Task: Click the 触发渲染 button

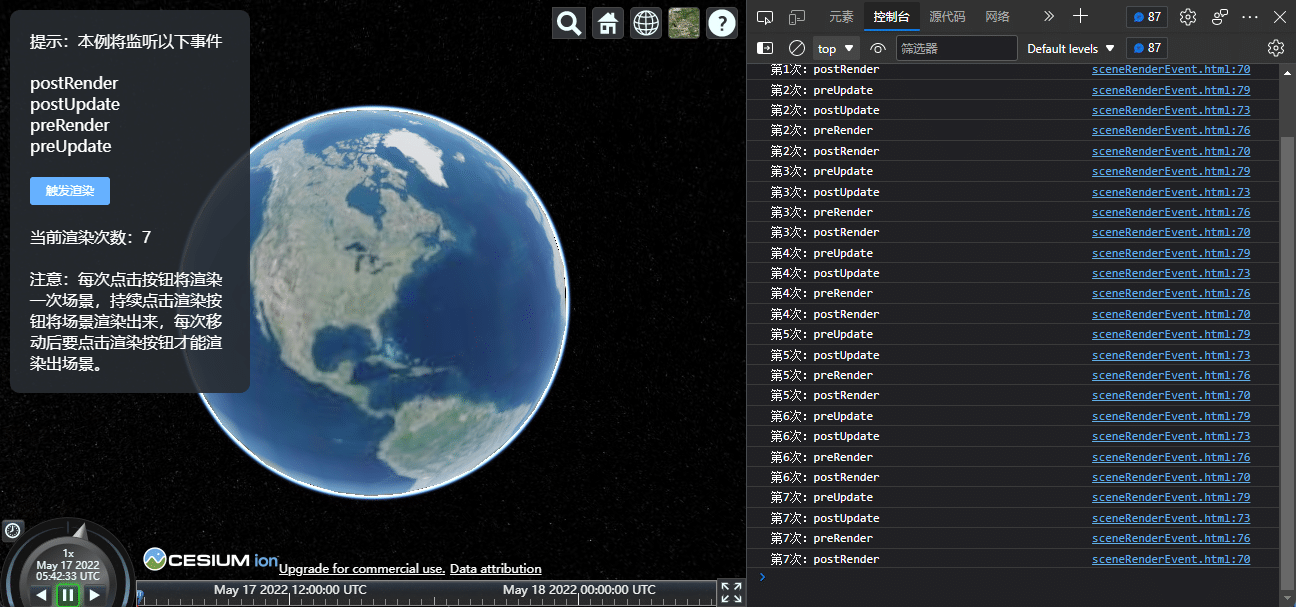Action: 70,191
